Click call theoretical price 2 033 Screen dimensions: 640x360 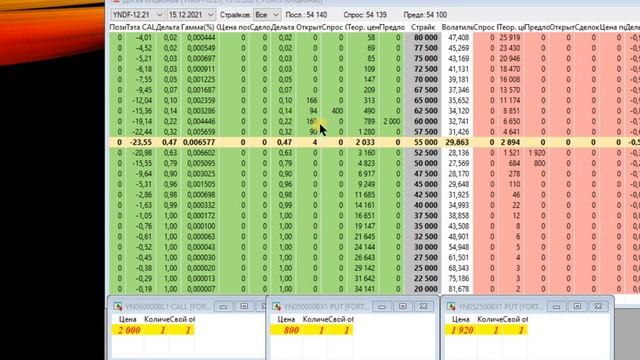(366, 142)
